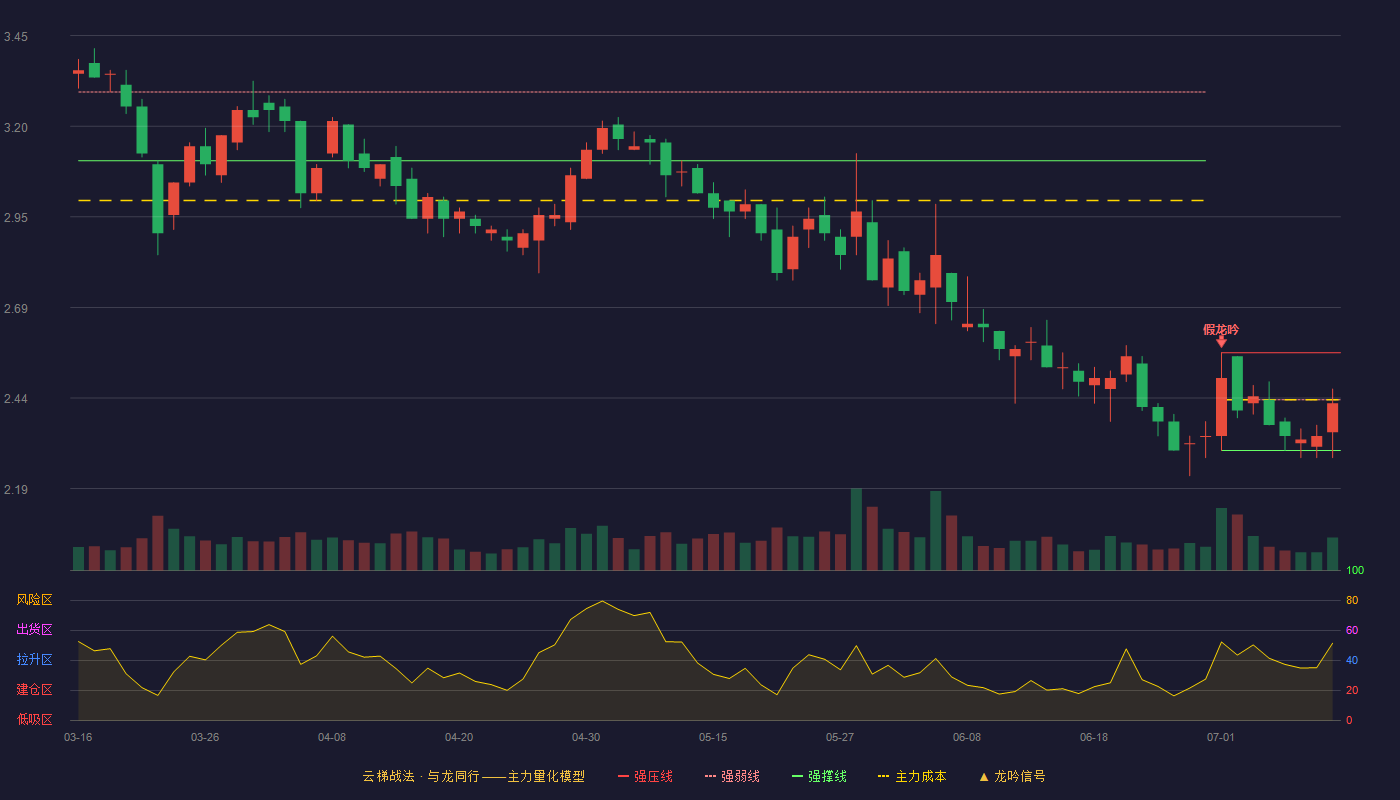Click the orange 80 indicator axis value
This screenshot has width=1400, height=800.
(1352, 601)
